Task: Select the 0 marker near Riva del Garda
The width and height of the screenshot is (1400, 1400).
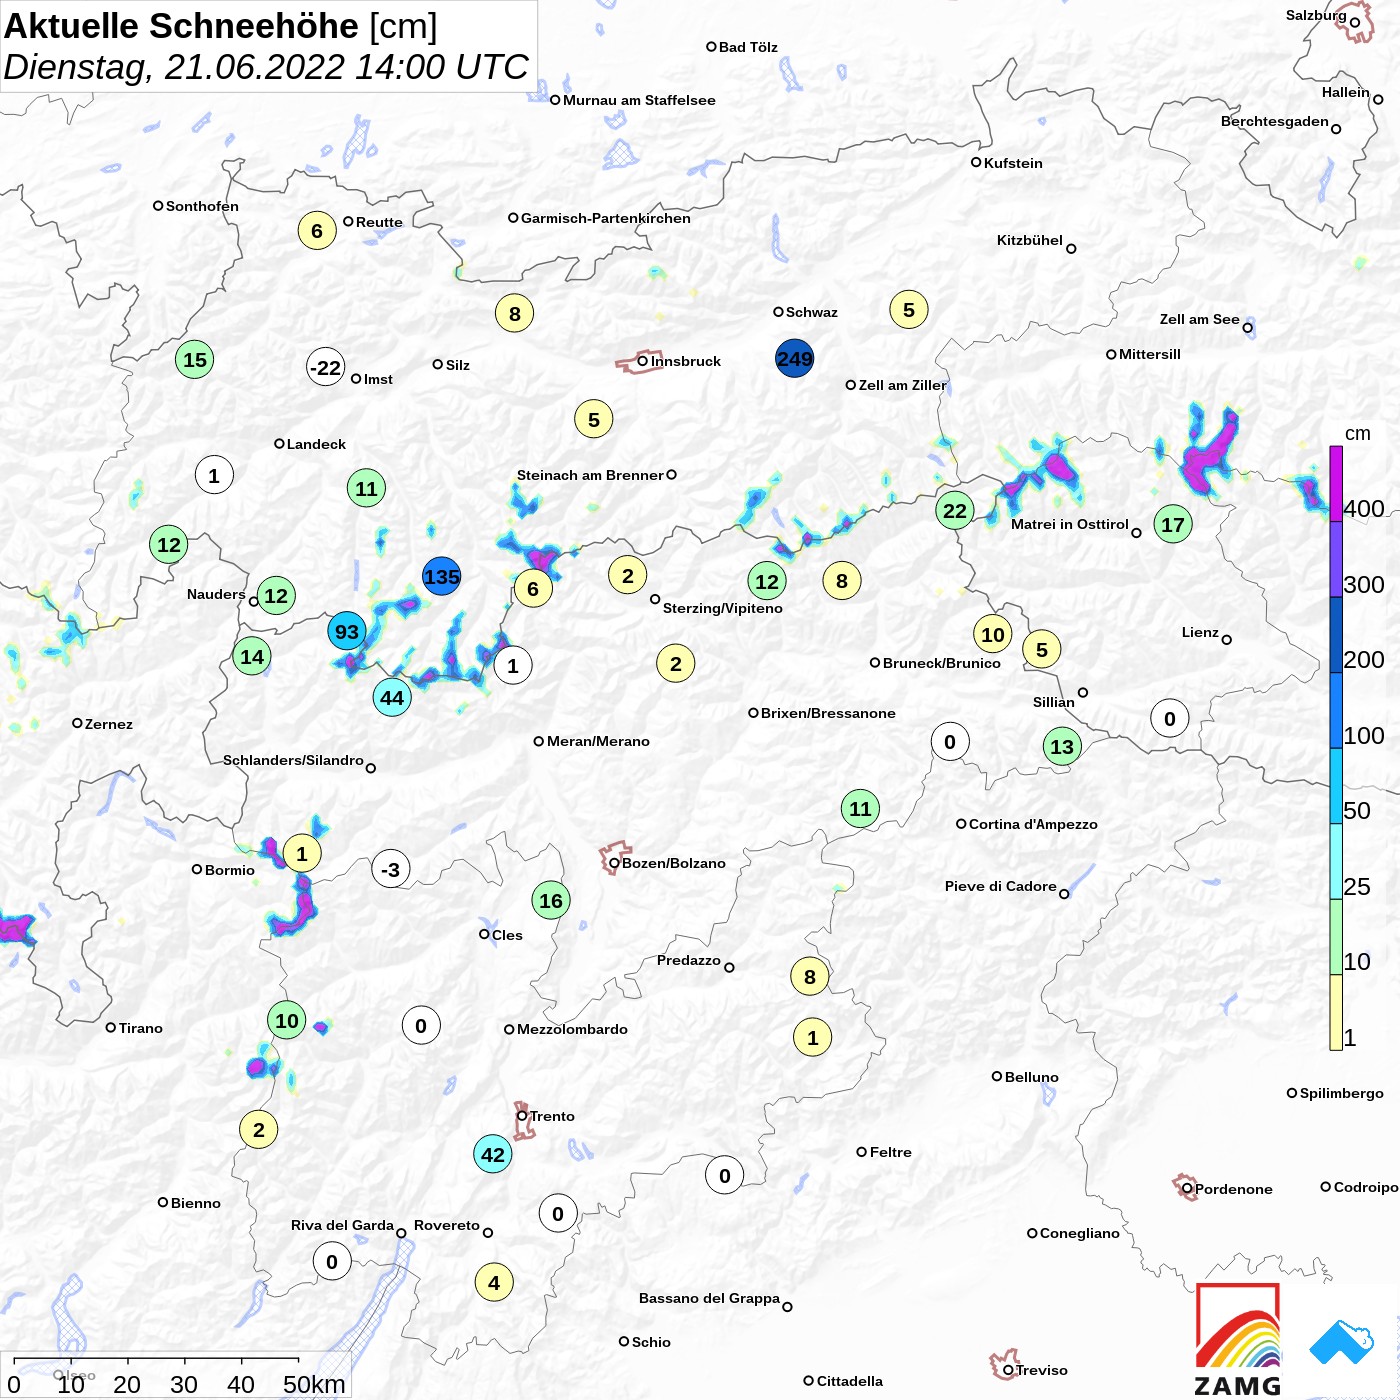Action: (332, 1262)
